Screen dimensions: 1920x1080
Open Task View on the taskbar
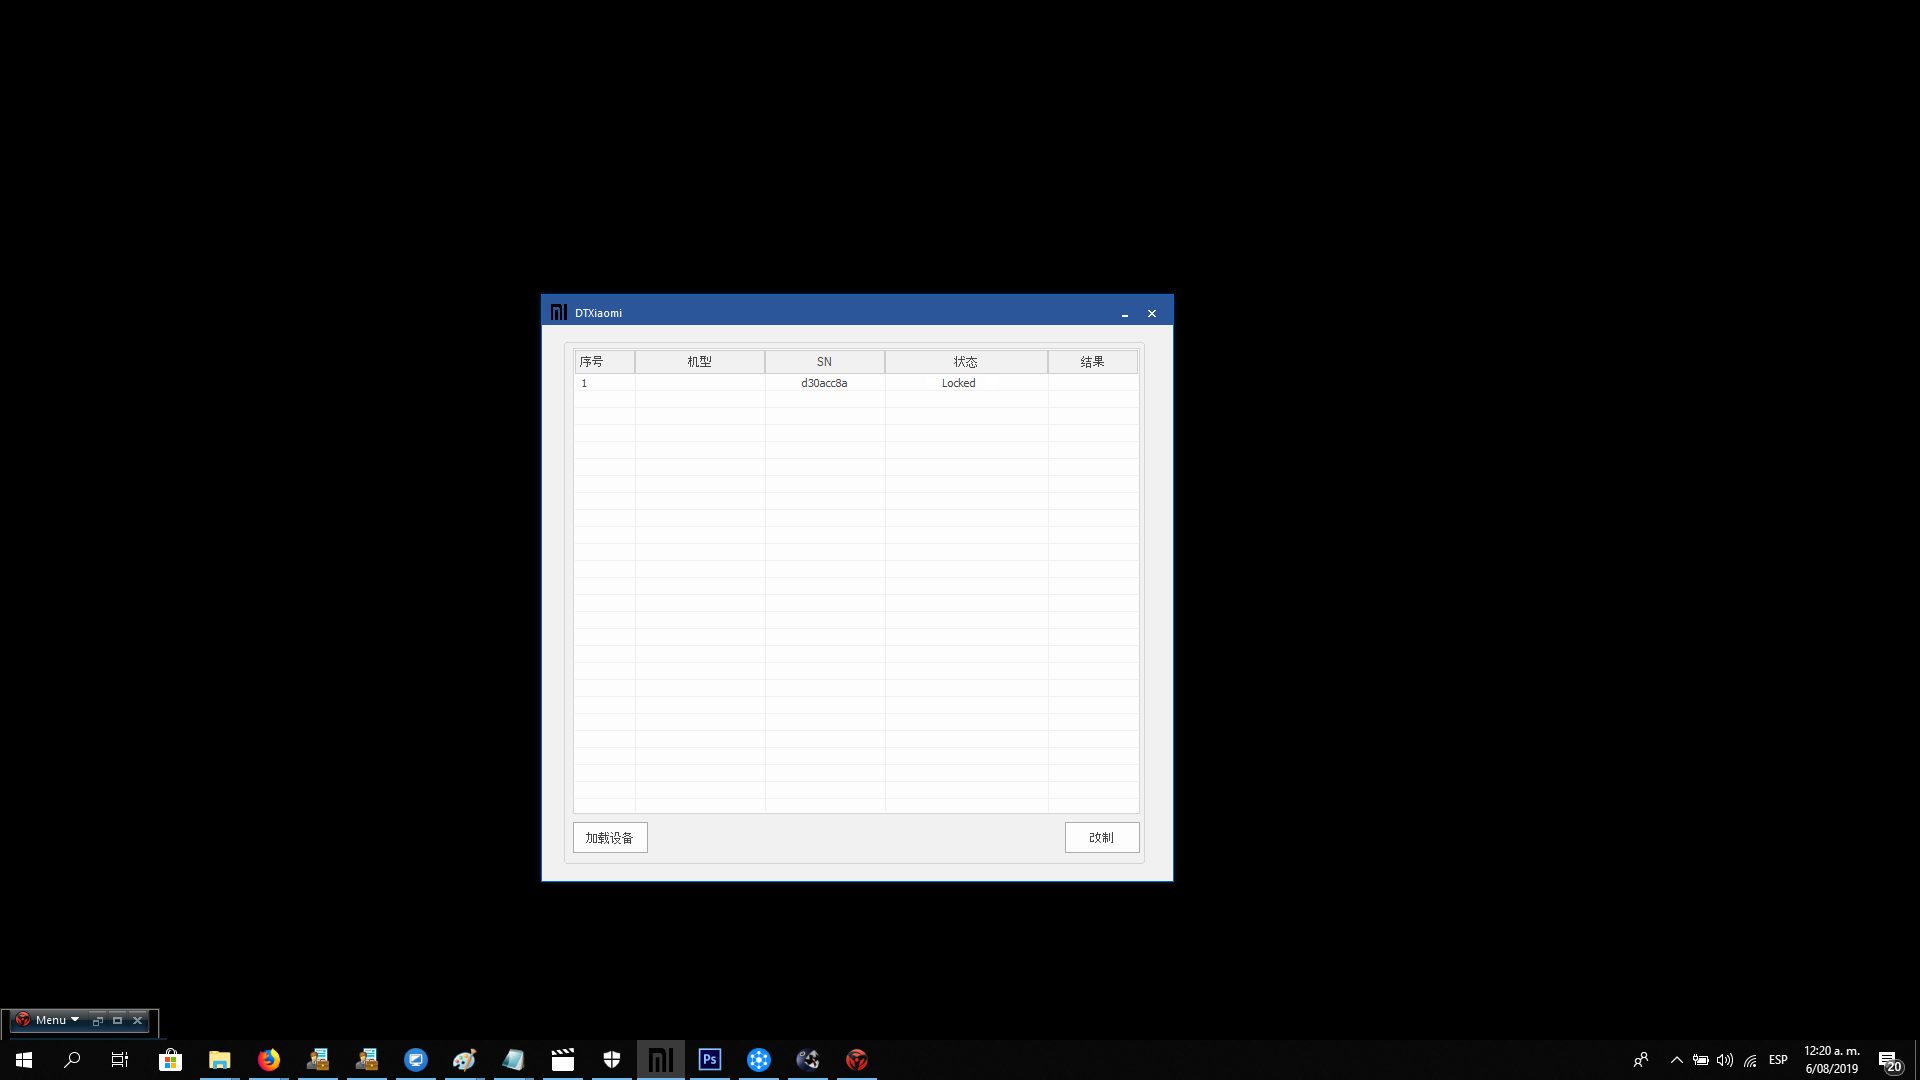[120, 1060]
